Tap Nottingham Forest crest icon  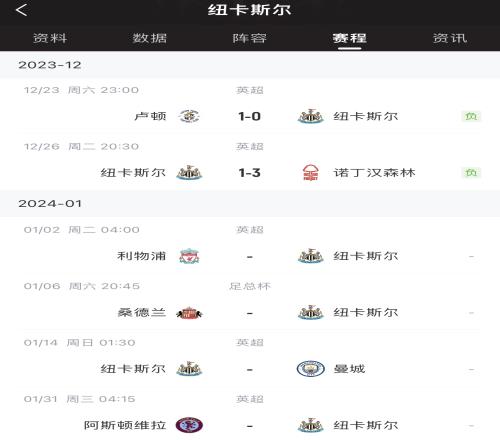[311, 173]
